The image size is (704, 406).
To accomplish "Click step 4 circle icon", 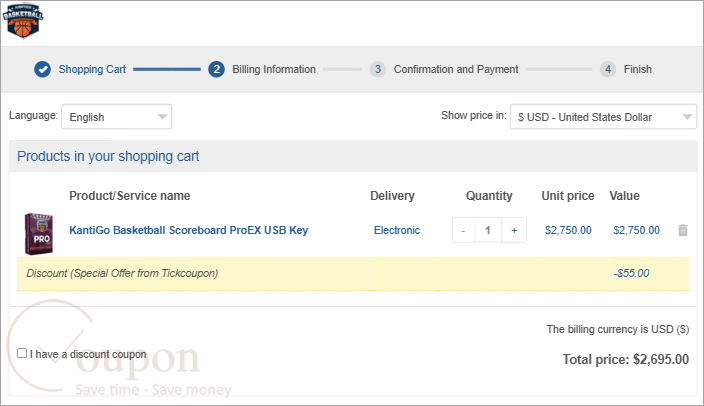I will 608,69.
